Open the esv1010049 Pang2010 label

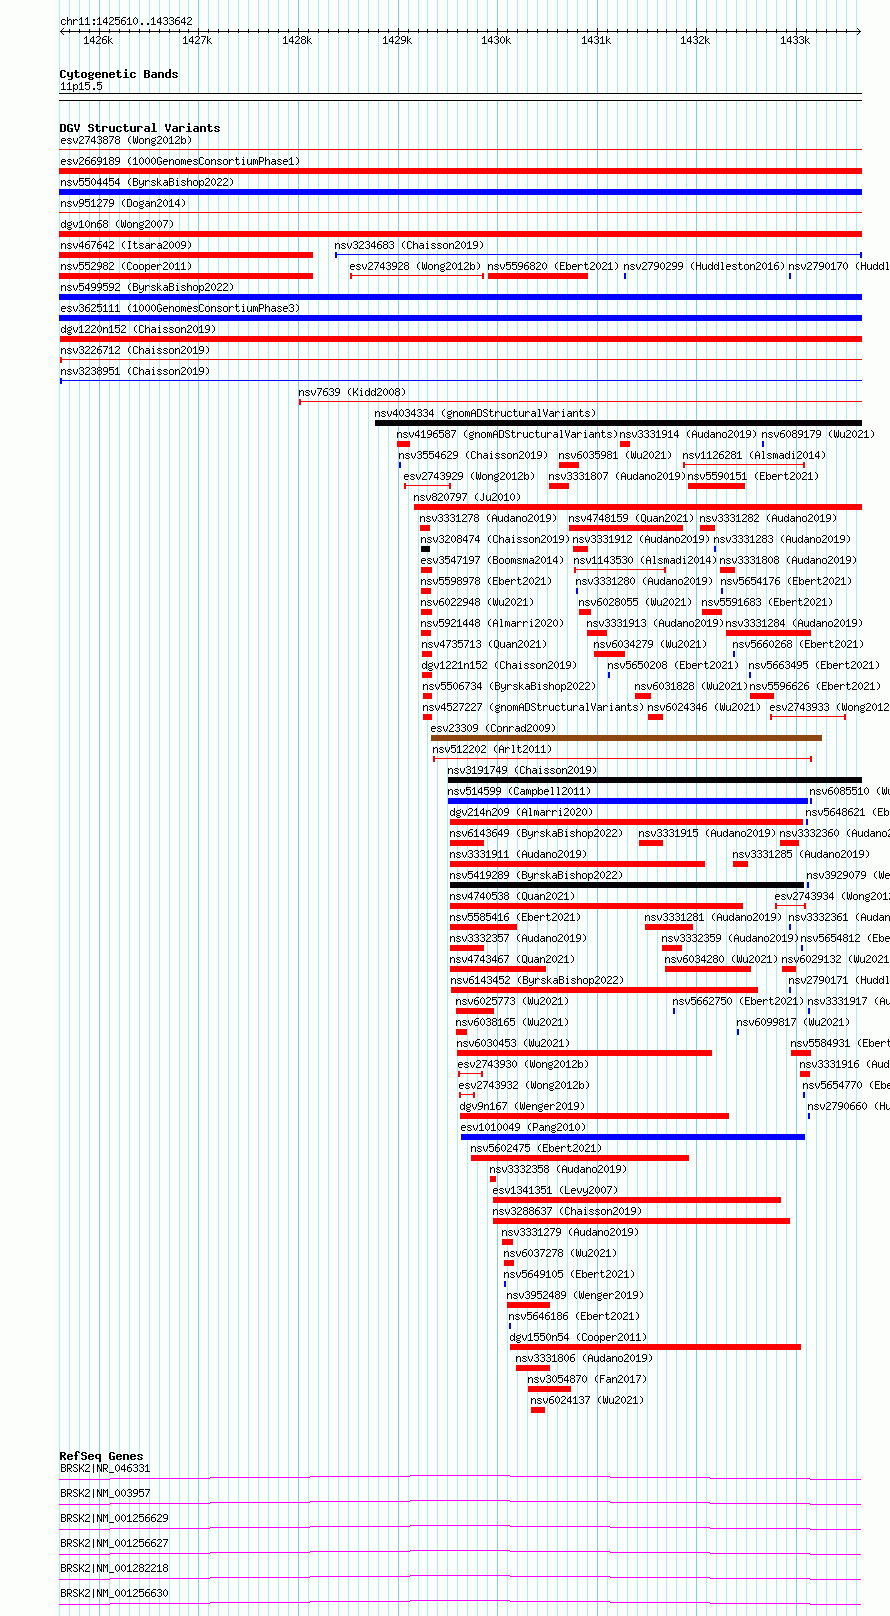(x=523, y=1127)
